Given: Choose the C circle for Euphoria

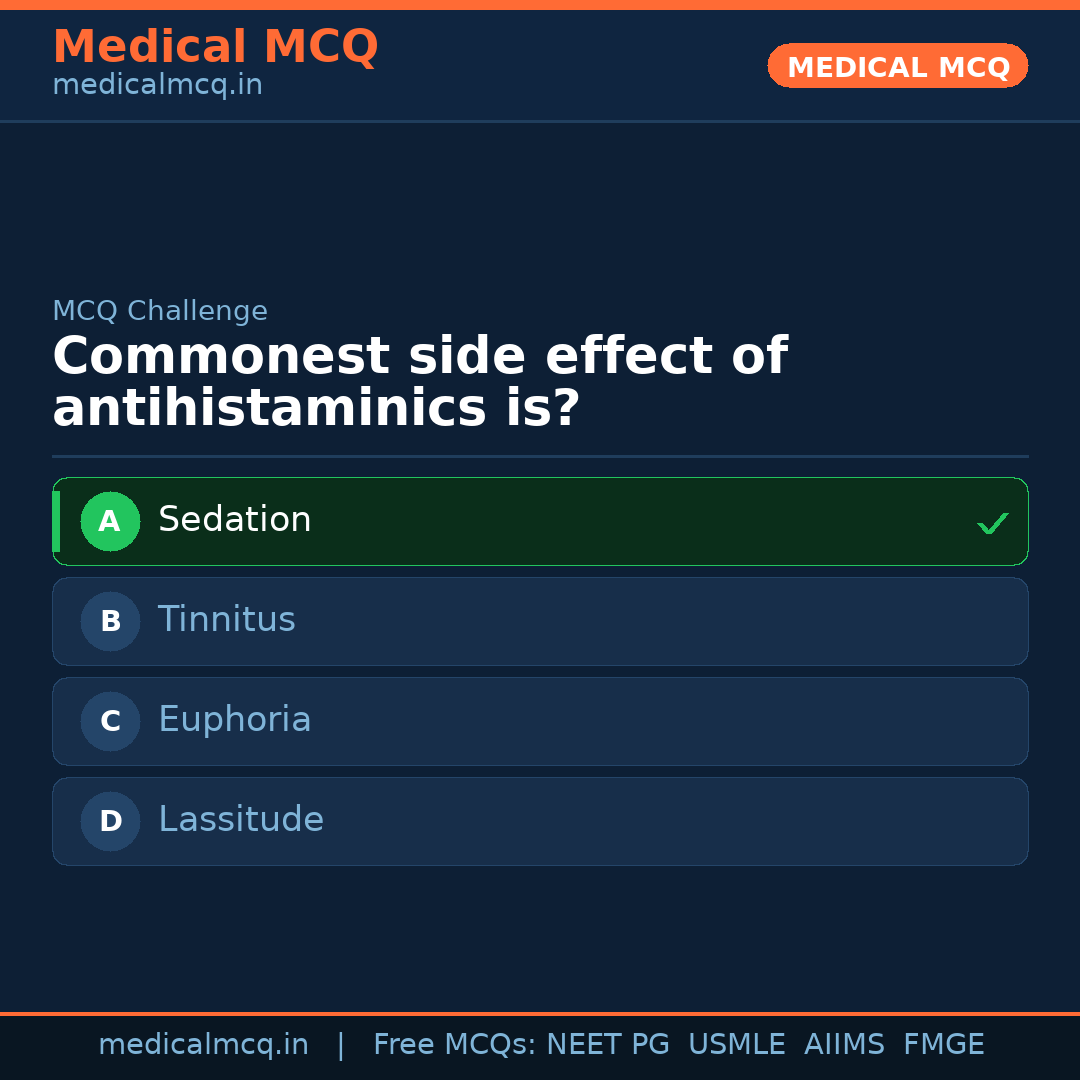Looking at the screenshot, I should pyautogui.click(x=110, y=721).
